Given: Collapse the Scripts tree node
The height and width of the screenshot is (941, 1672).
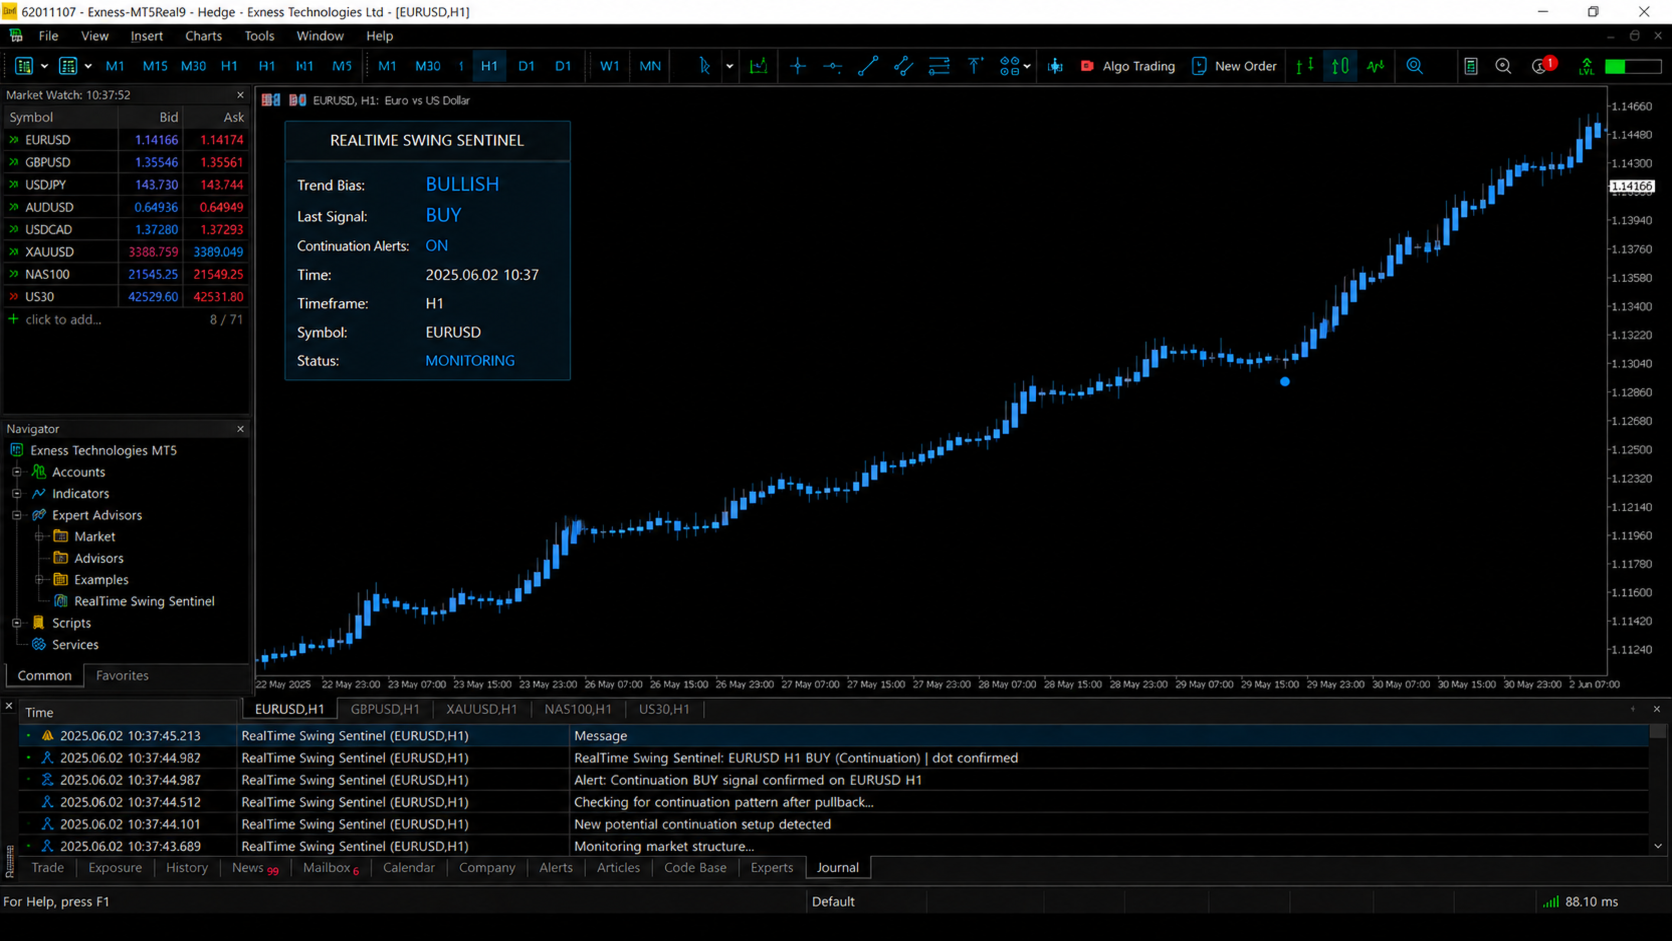Looking at the screenshot, I should [x=17, y=623].
